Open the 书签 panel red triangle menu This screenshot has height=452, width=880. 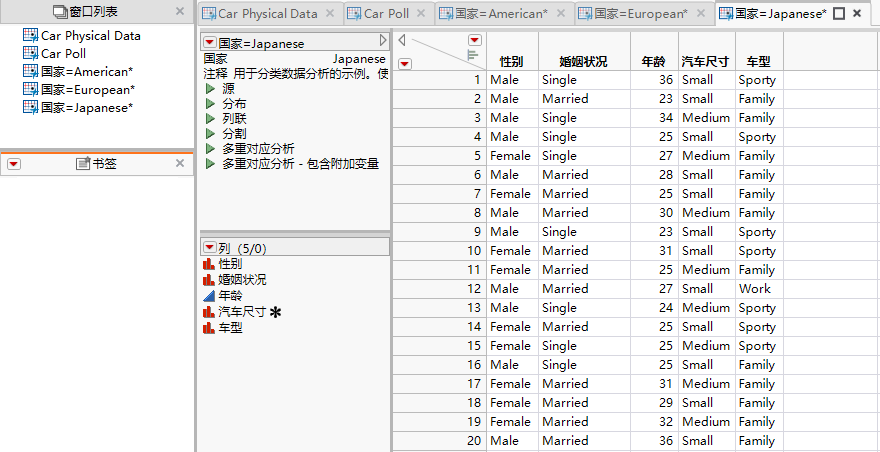pos(14,163)
